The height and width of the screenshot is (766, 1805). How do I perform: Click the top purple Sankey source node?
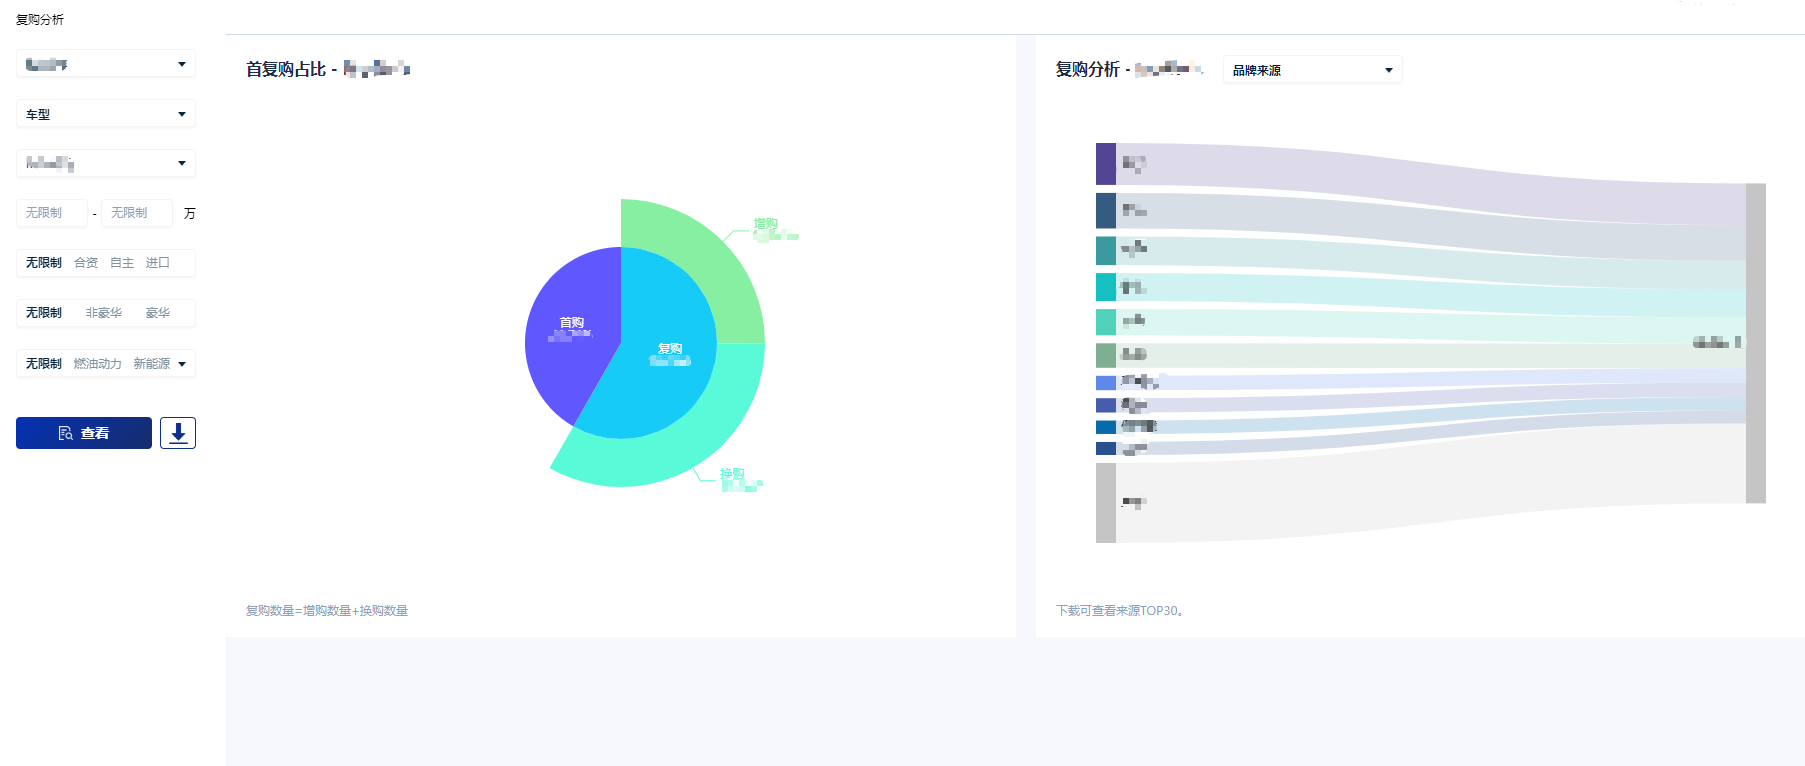(x=1106, y=164)
